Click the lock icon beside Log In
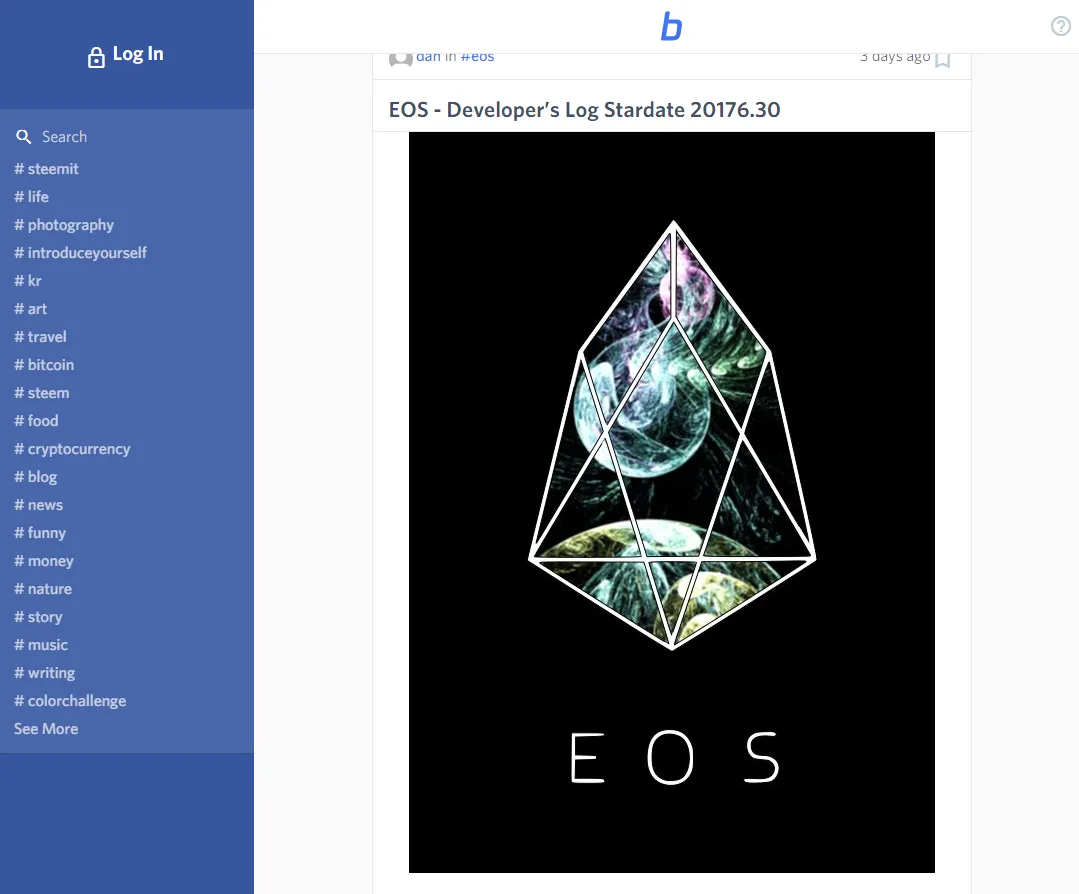This screenshot has height=894, width=1079. [96, 57]
